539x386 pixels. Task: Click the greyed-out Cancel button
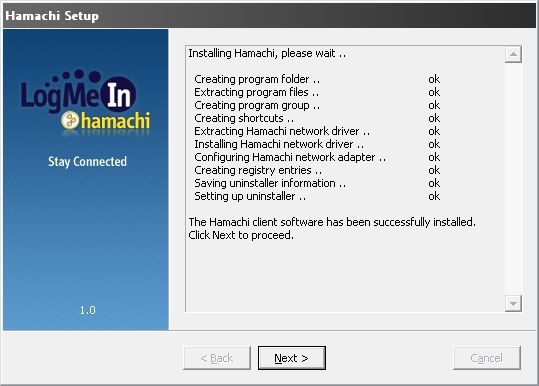(486, 358)
